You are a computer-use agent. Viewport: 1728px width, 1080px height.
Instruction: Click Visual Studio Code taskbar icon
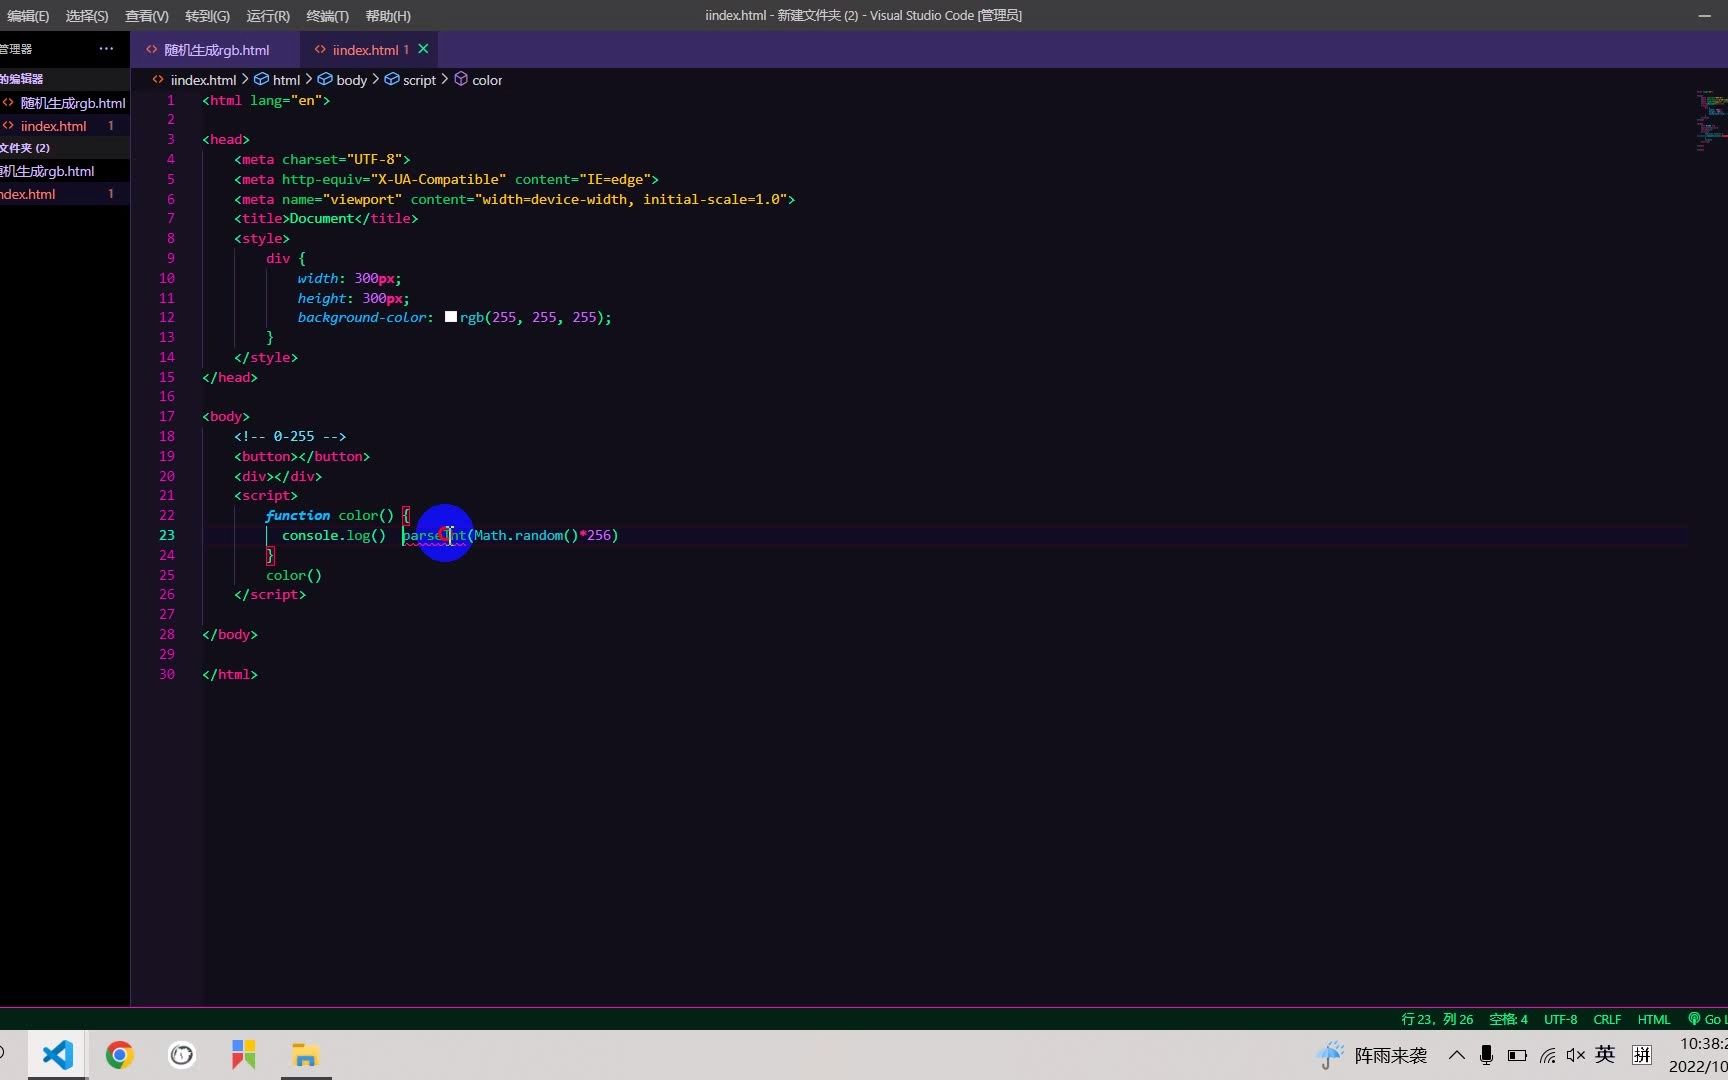[58, 1055]
